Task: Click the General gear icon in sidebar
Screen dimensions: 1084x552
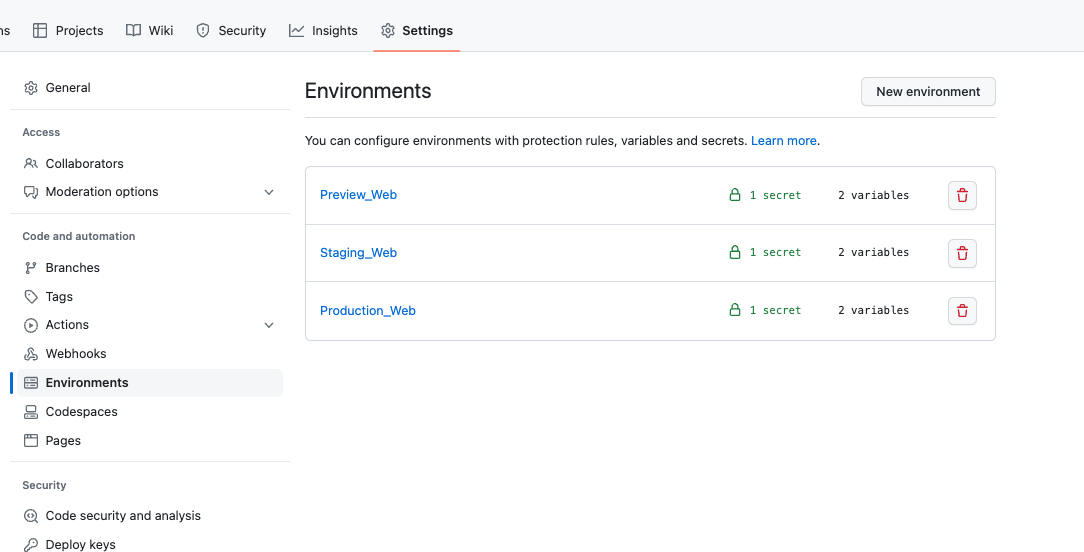Action: click(30, 88)
